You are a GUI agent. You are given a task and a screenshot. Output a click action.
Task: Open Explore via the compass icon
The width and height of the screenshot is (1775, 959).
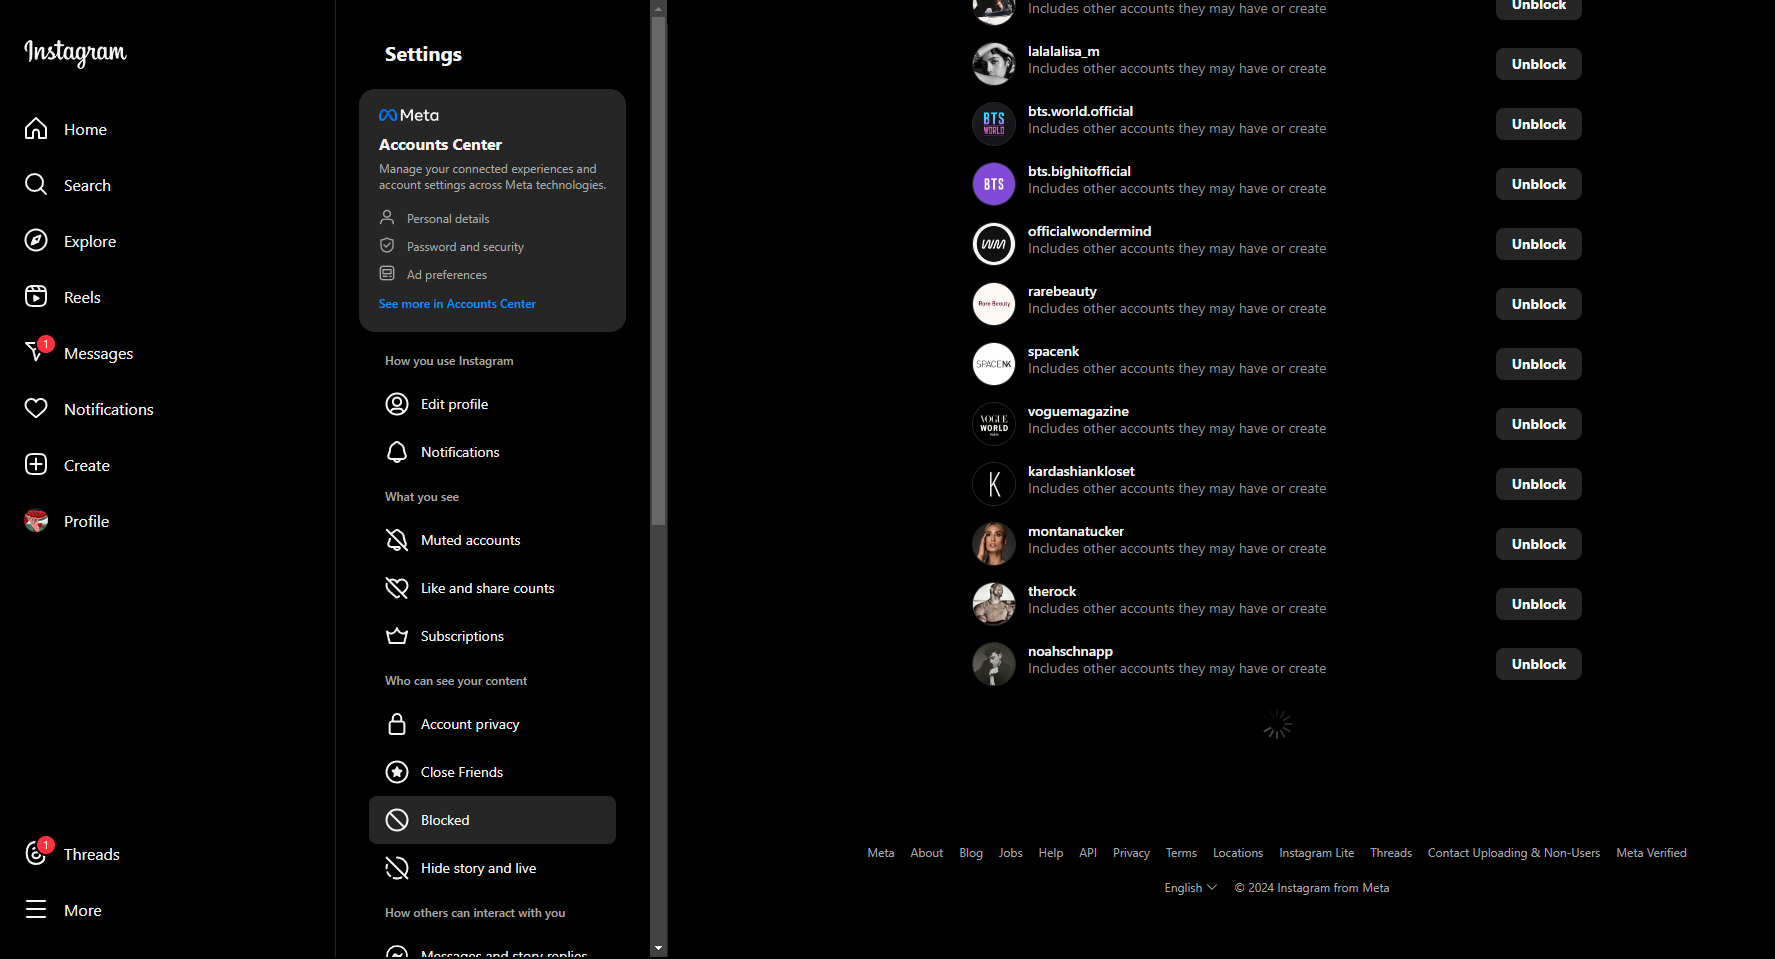coord(36,241)
